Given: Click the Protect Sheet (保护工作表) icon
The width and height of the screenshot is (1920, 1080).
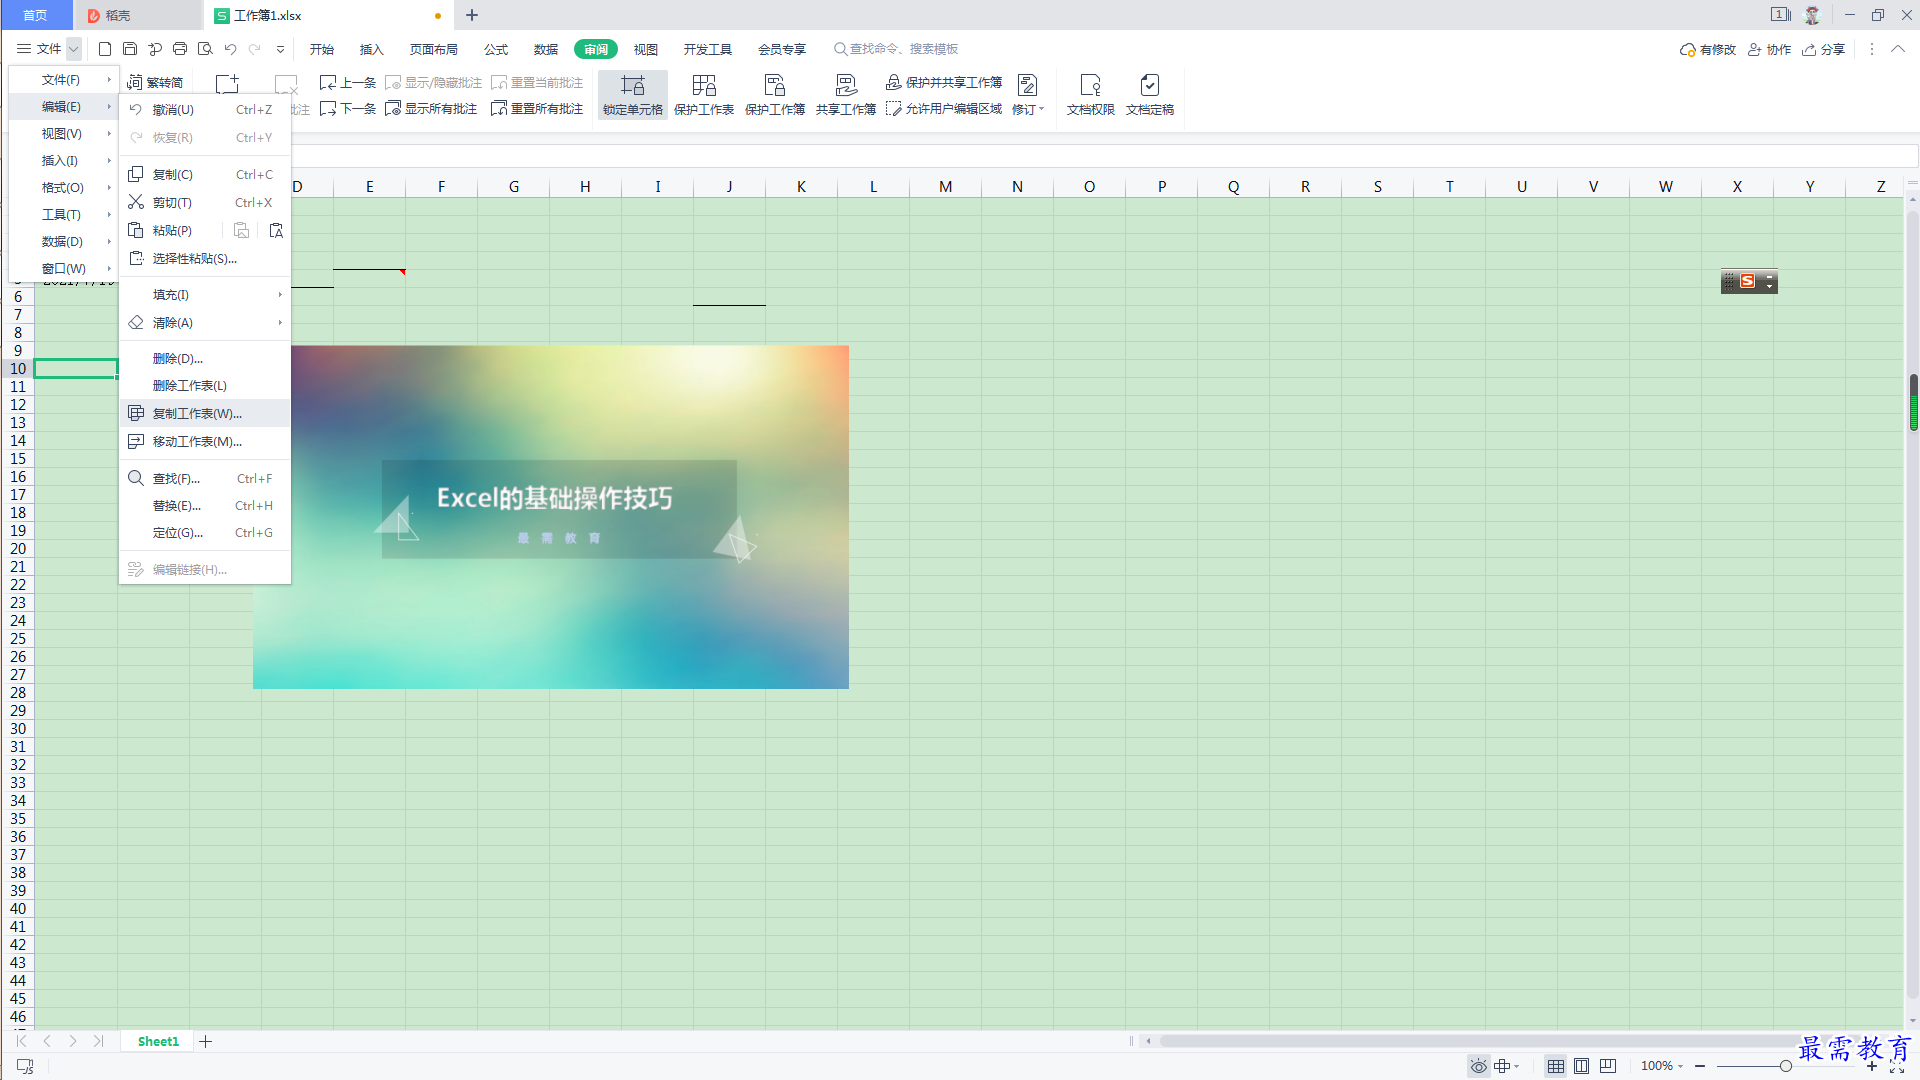Looking at the screenshot, I should (704, 86).
